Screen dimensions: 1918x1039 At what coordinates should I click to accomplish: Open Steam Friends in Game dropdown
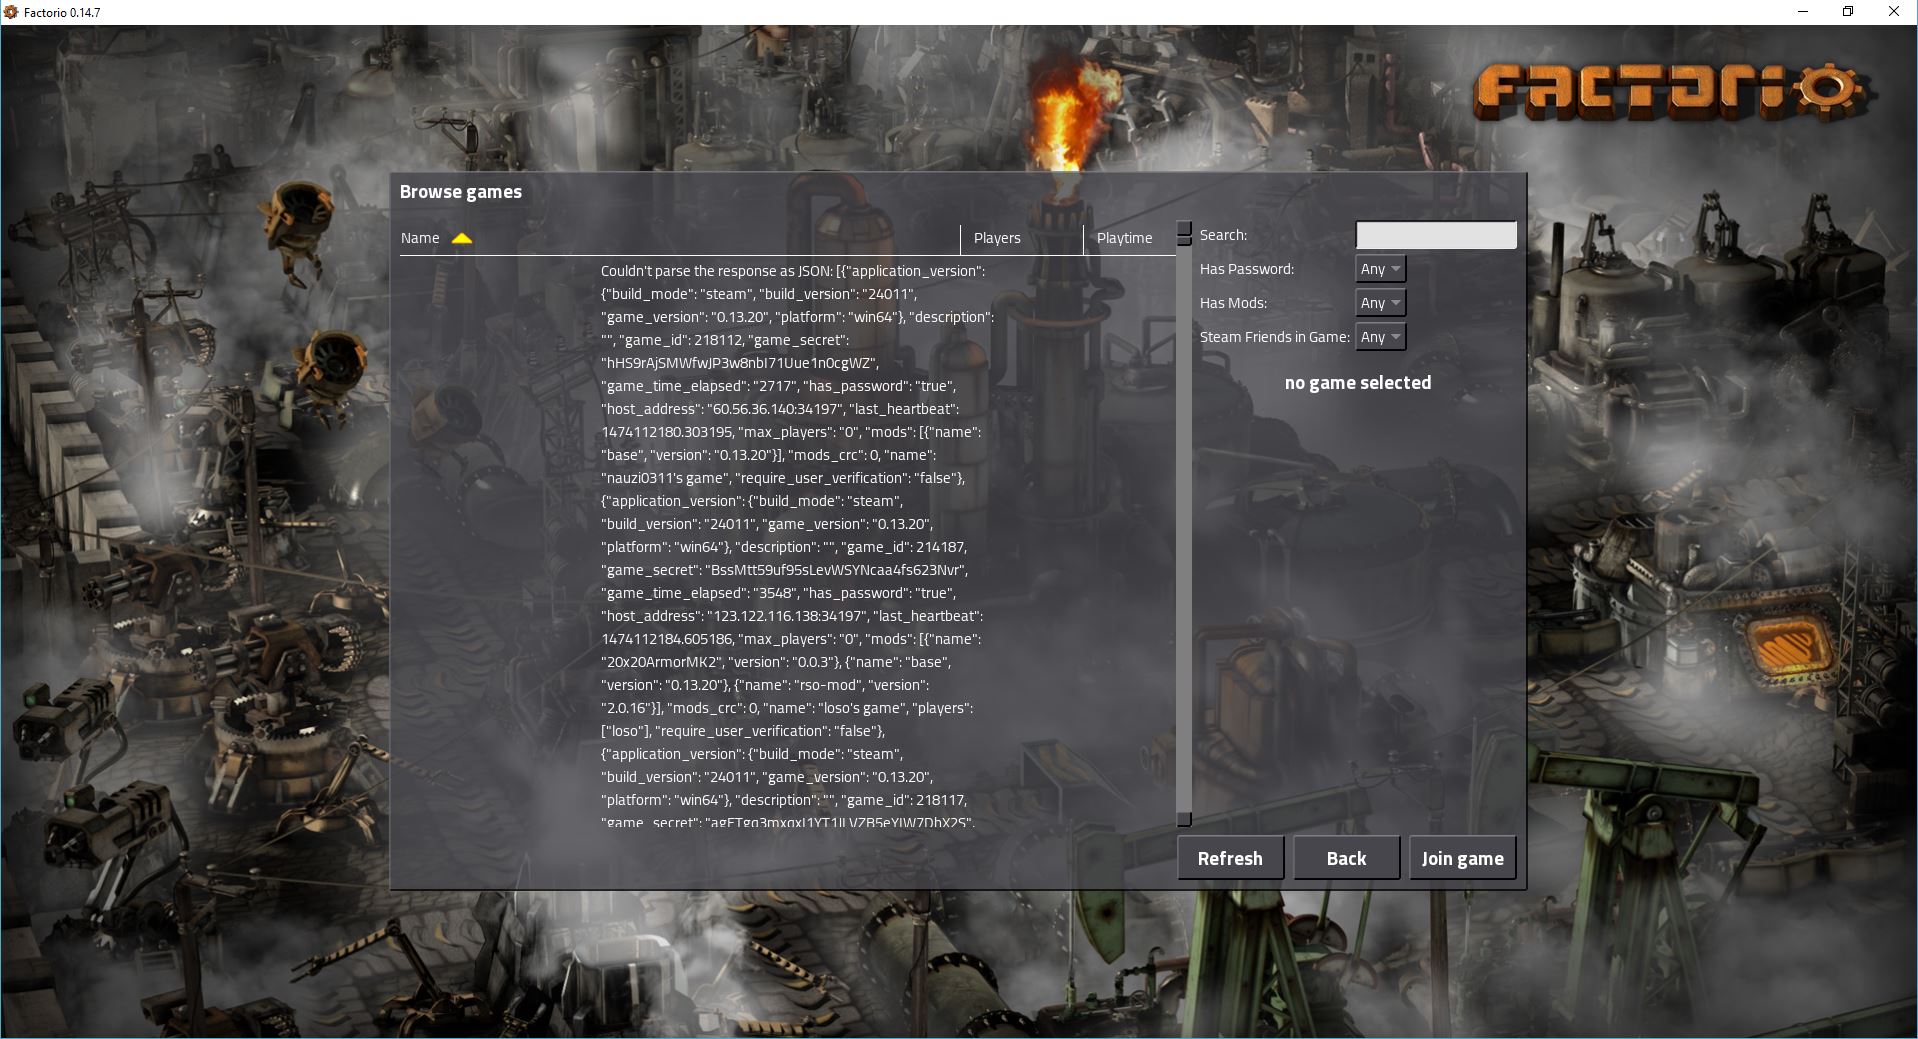(x=1380, y=337)
